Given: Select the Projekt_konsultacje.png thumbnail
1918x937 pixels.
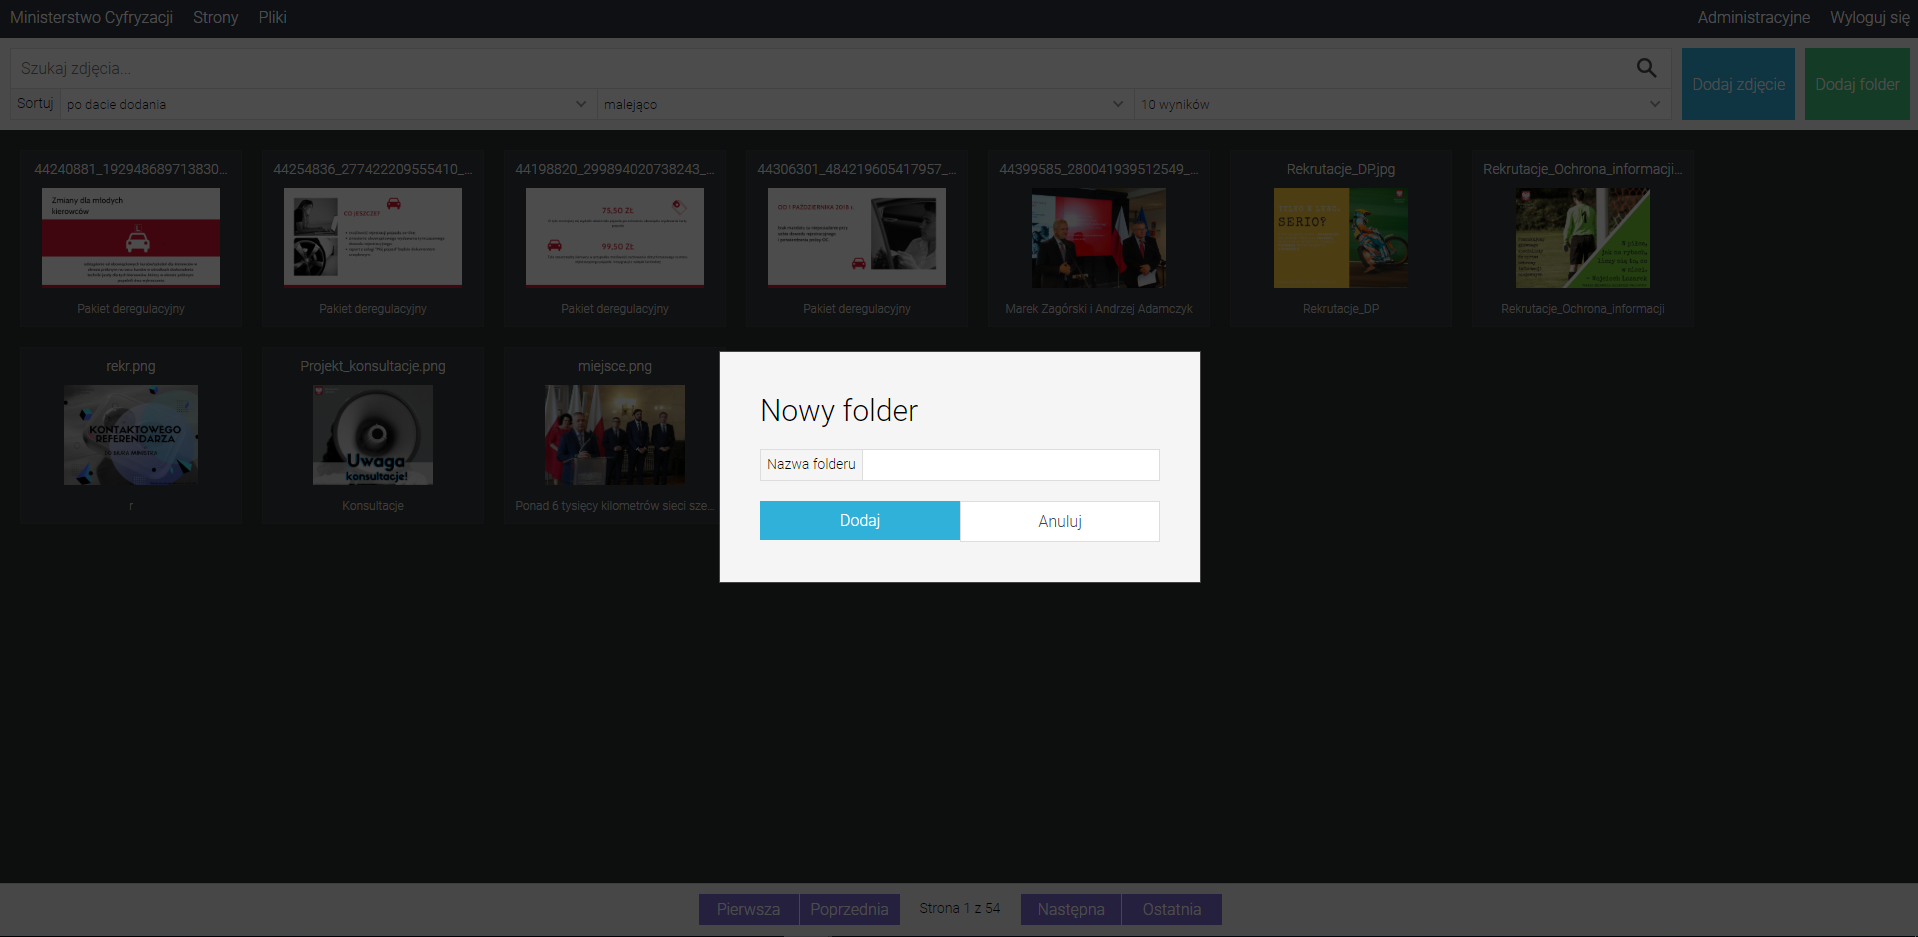Looking at the screenshot, I should 373,435.
